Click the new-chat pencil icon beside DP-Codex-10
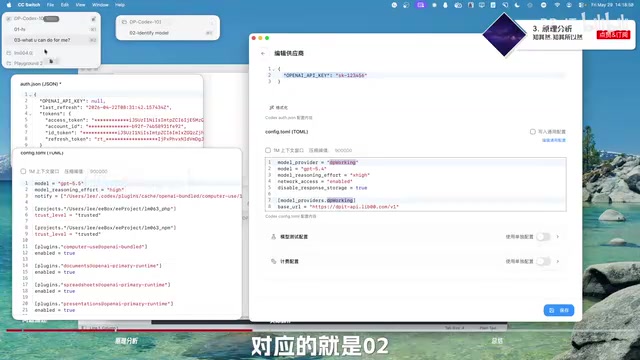Image resolution: width=640 pixels, height=360 pixels. (93, 19)
